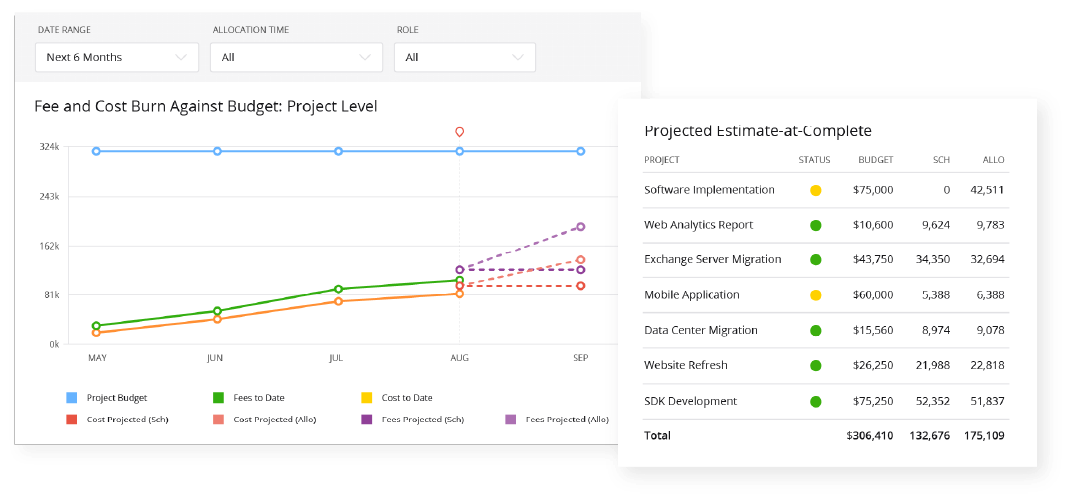Click the red location marker above AUG
Image resolution: width=1072 pixels, height=503 pixels.
(x=460, y=132)
